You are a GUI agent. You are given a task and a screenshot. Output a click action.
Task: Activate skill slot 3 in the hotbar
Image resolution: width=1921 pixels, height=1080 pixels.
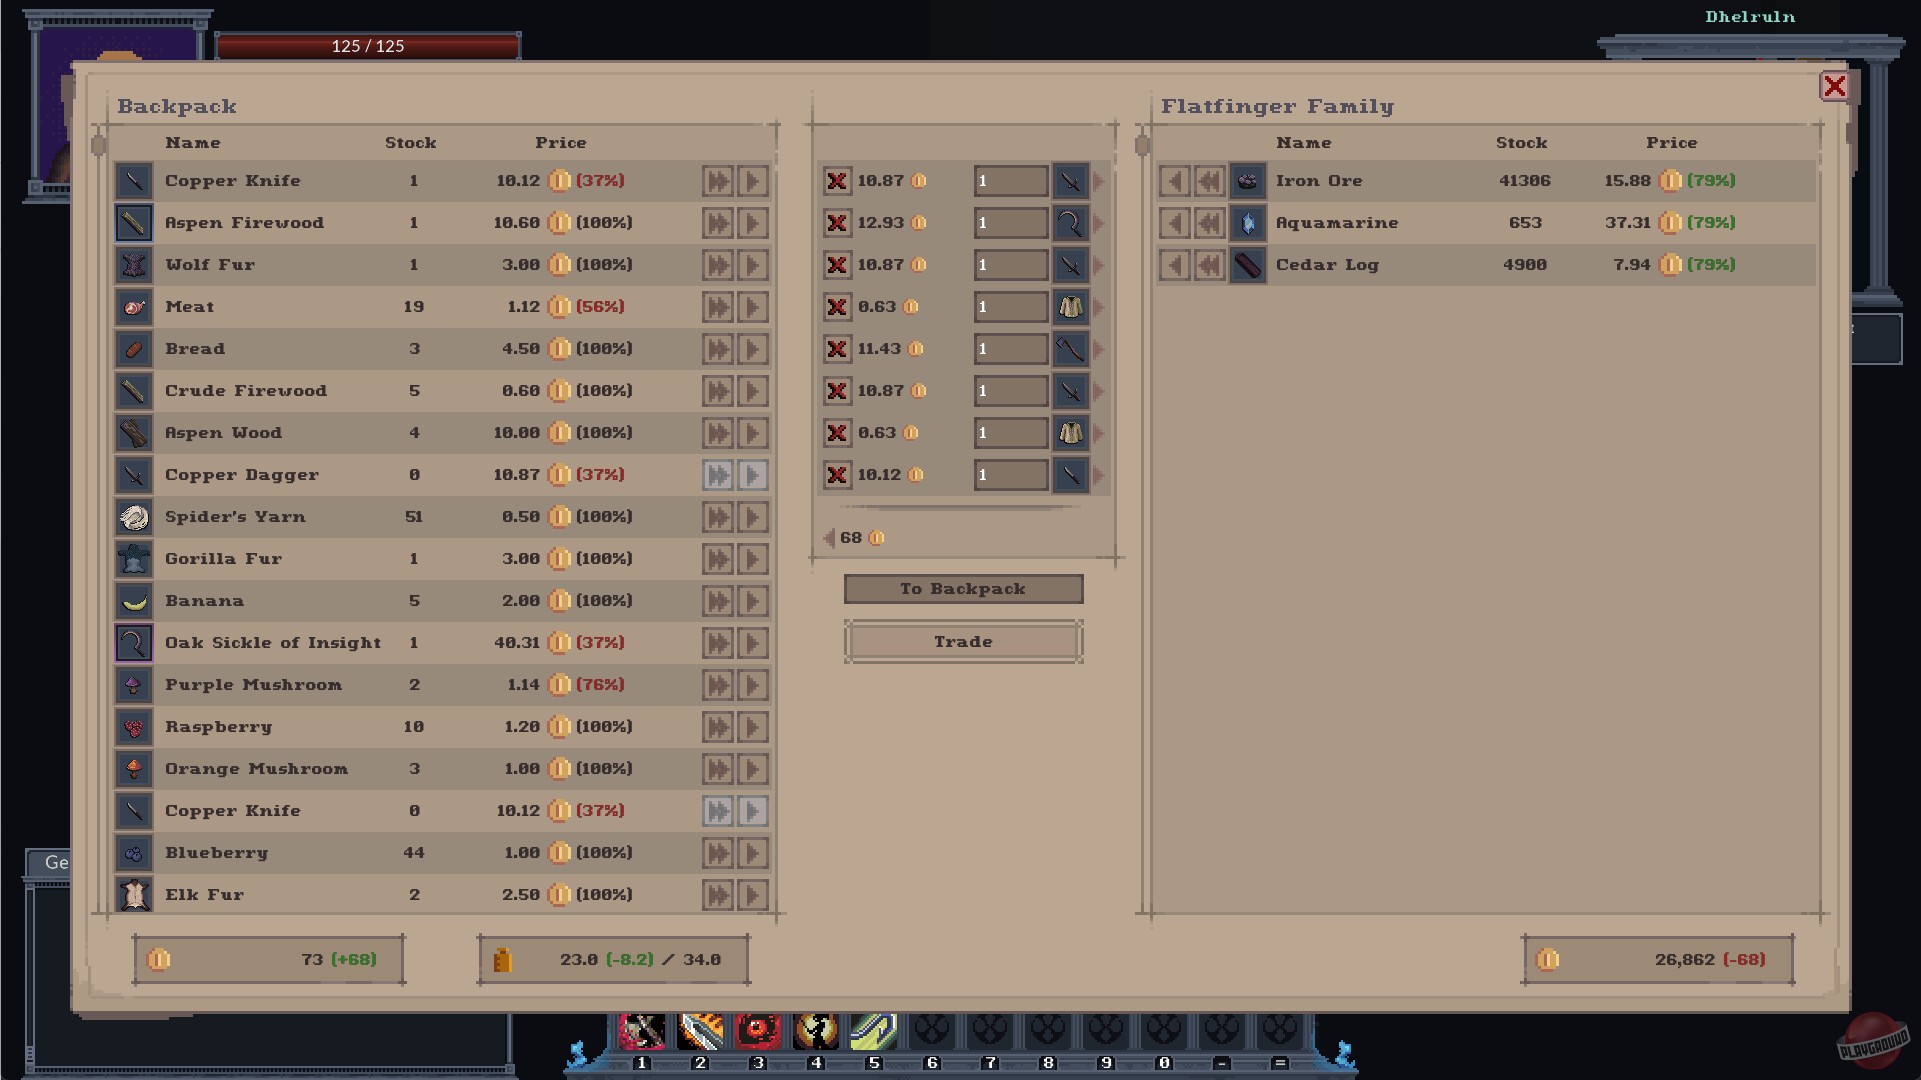[758, 1032]
